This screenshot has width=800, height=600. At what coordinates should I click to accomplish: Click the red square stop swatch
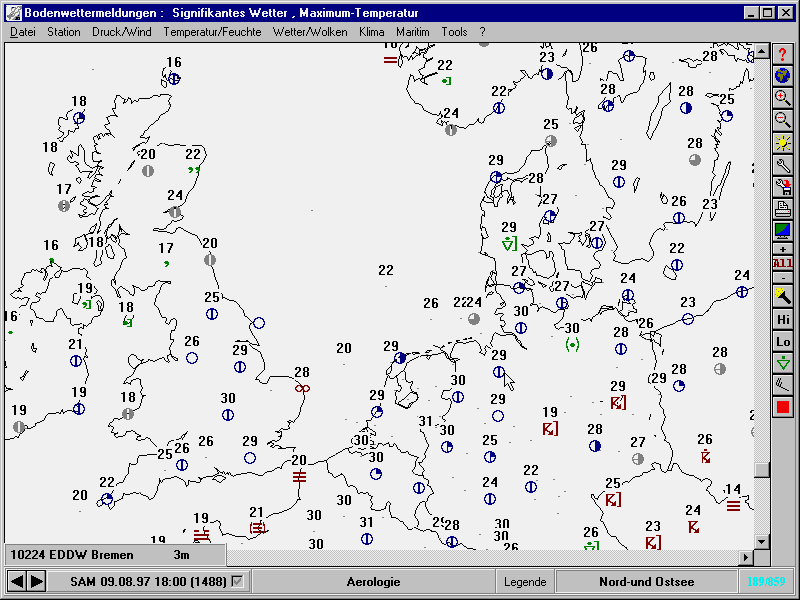tap(783, 407)
